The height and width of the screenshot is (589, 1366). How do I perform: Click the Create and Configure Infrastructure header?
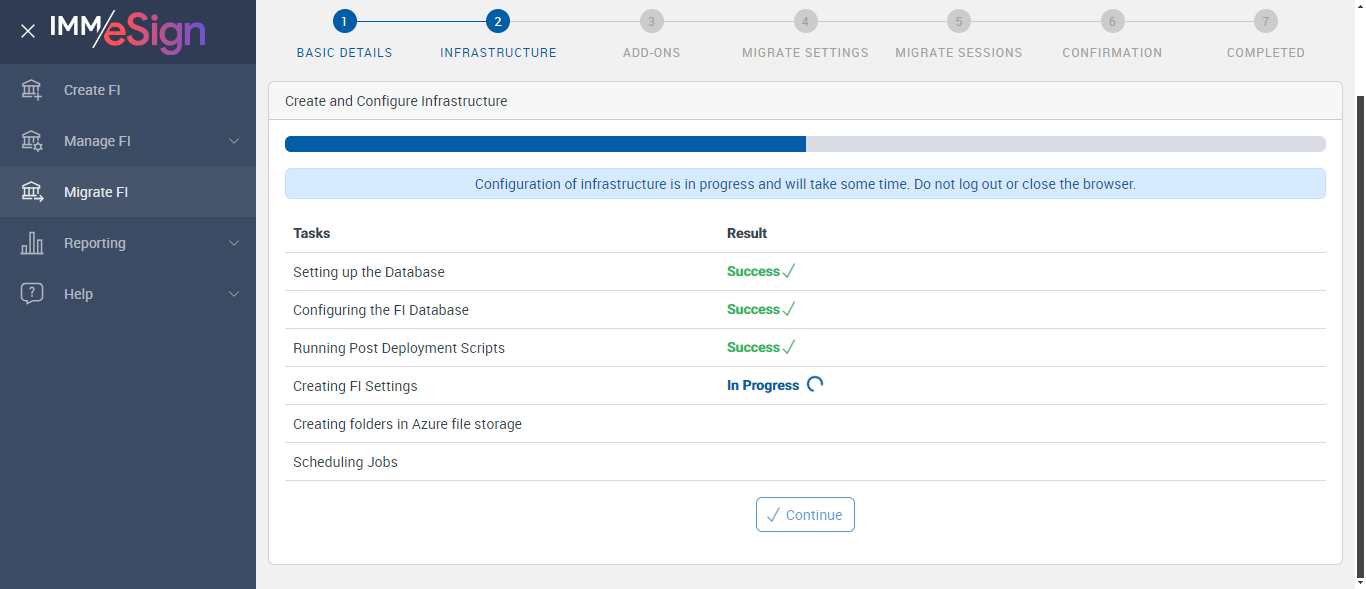click(x=396, y=101)
